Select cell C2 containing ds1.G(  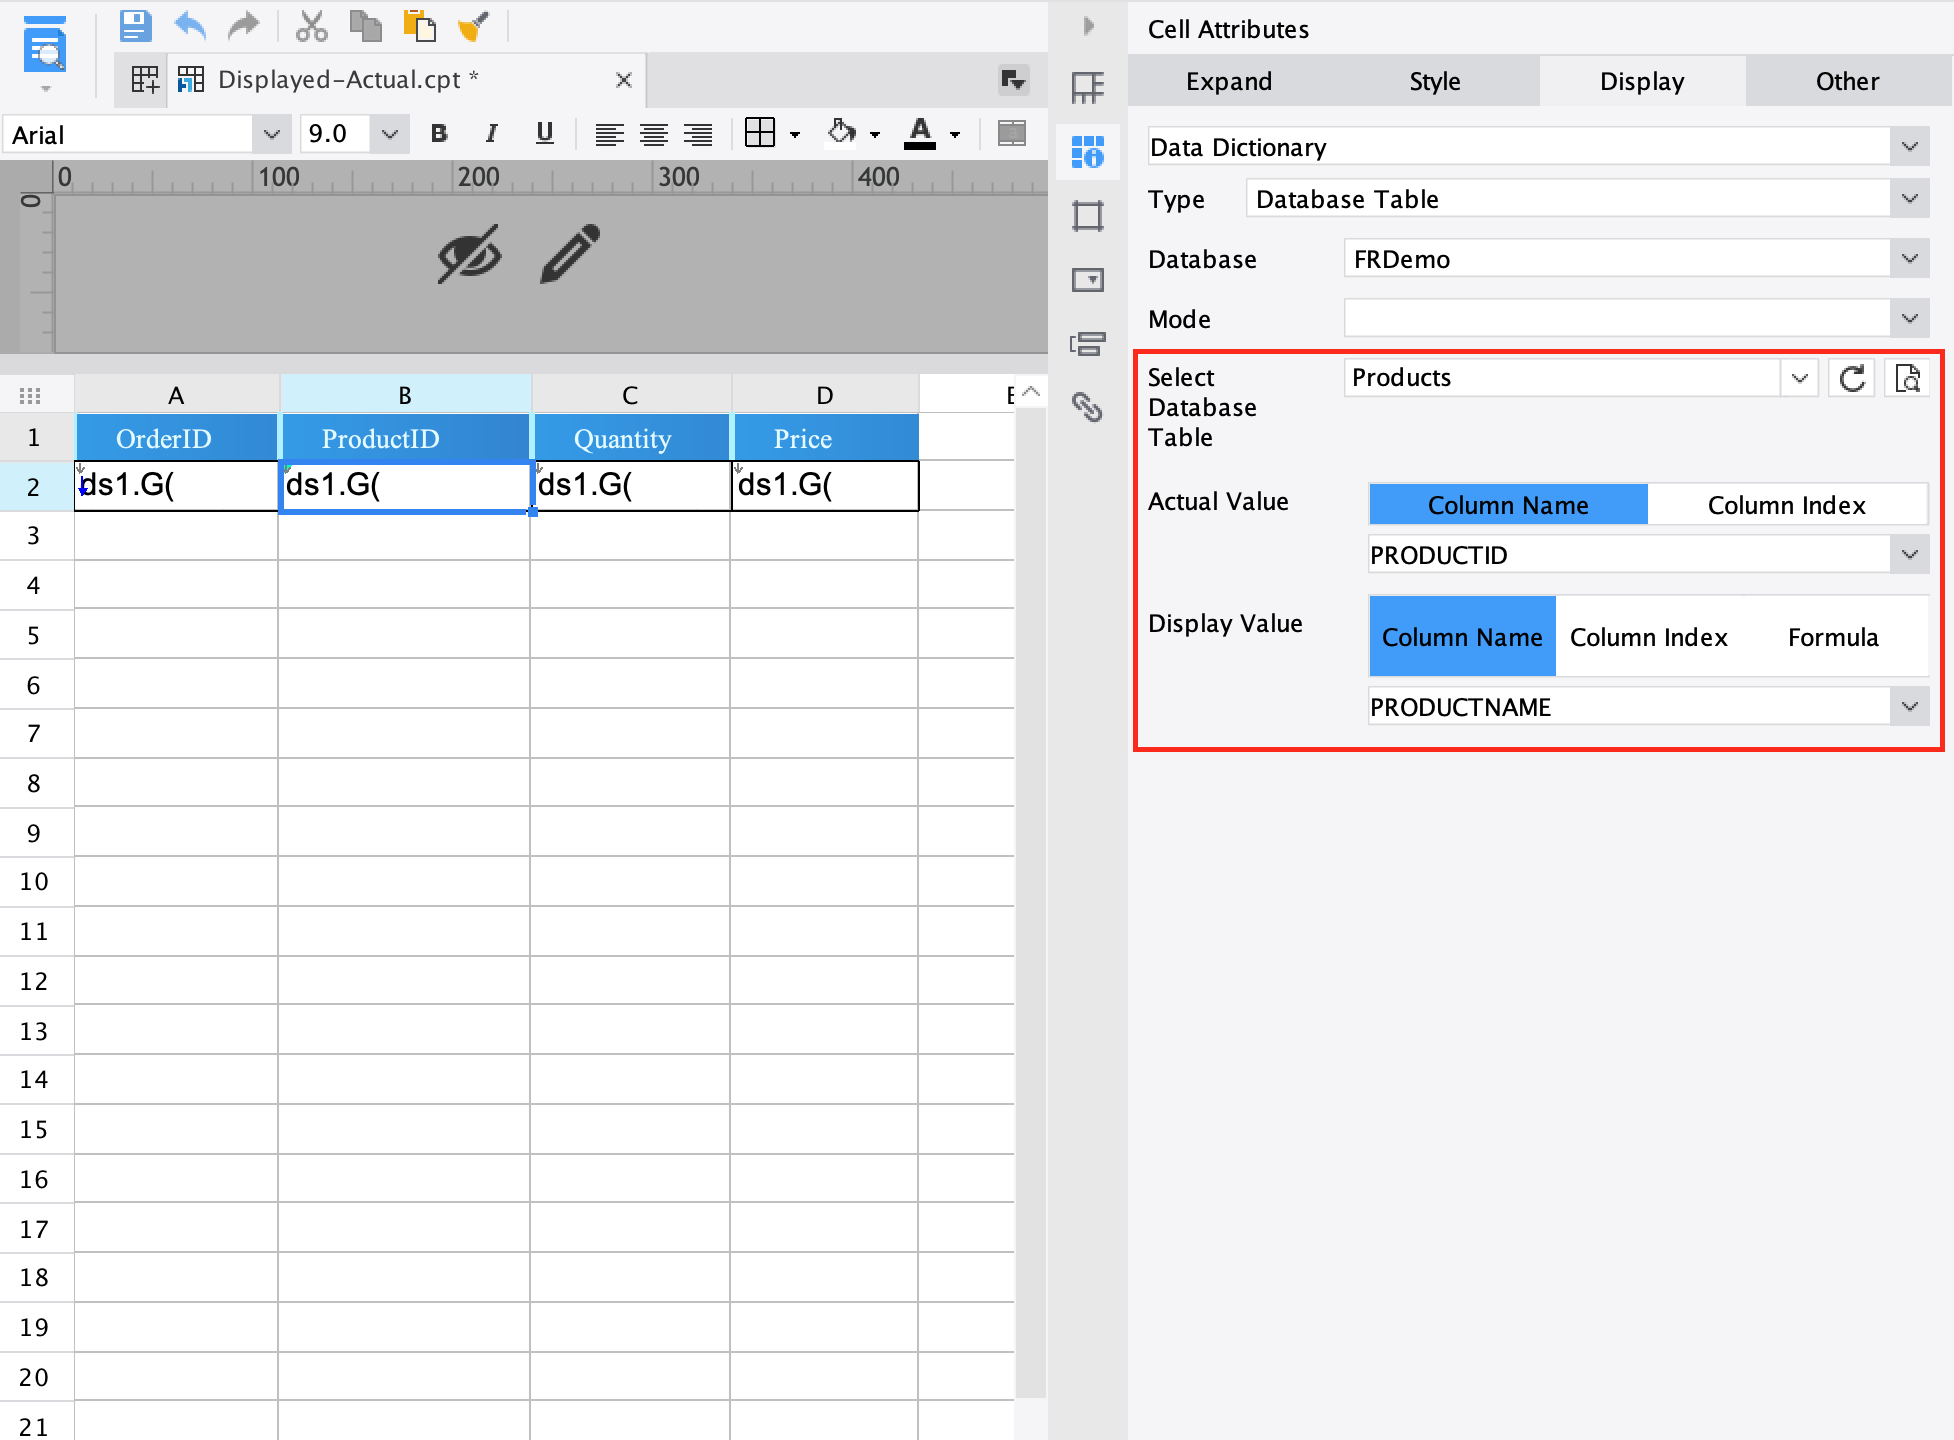(630, 487)
